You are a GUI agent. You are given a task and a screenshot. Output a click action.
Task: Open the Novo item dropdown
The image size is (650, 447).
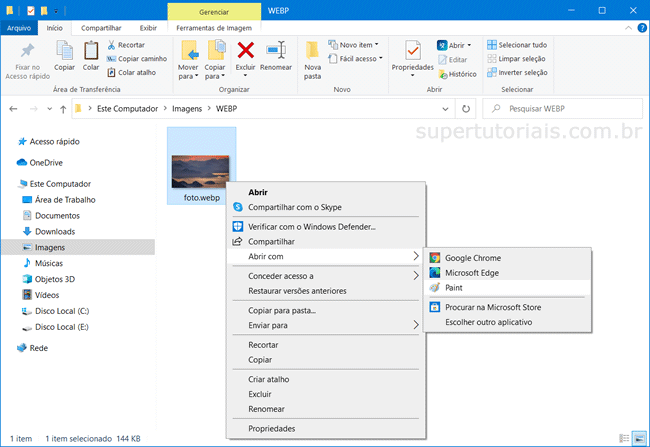pyautogui.click(x=361, y=45)
